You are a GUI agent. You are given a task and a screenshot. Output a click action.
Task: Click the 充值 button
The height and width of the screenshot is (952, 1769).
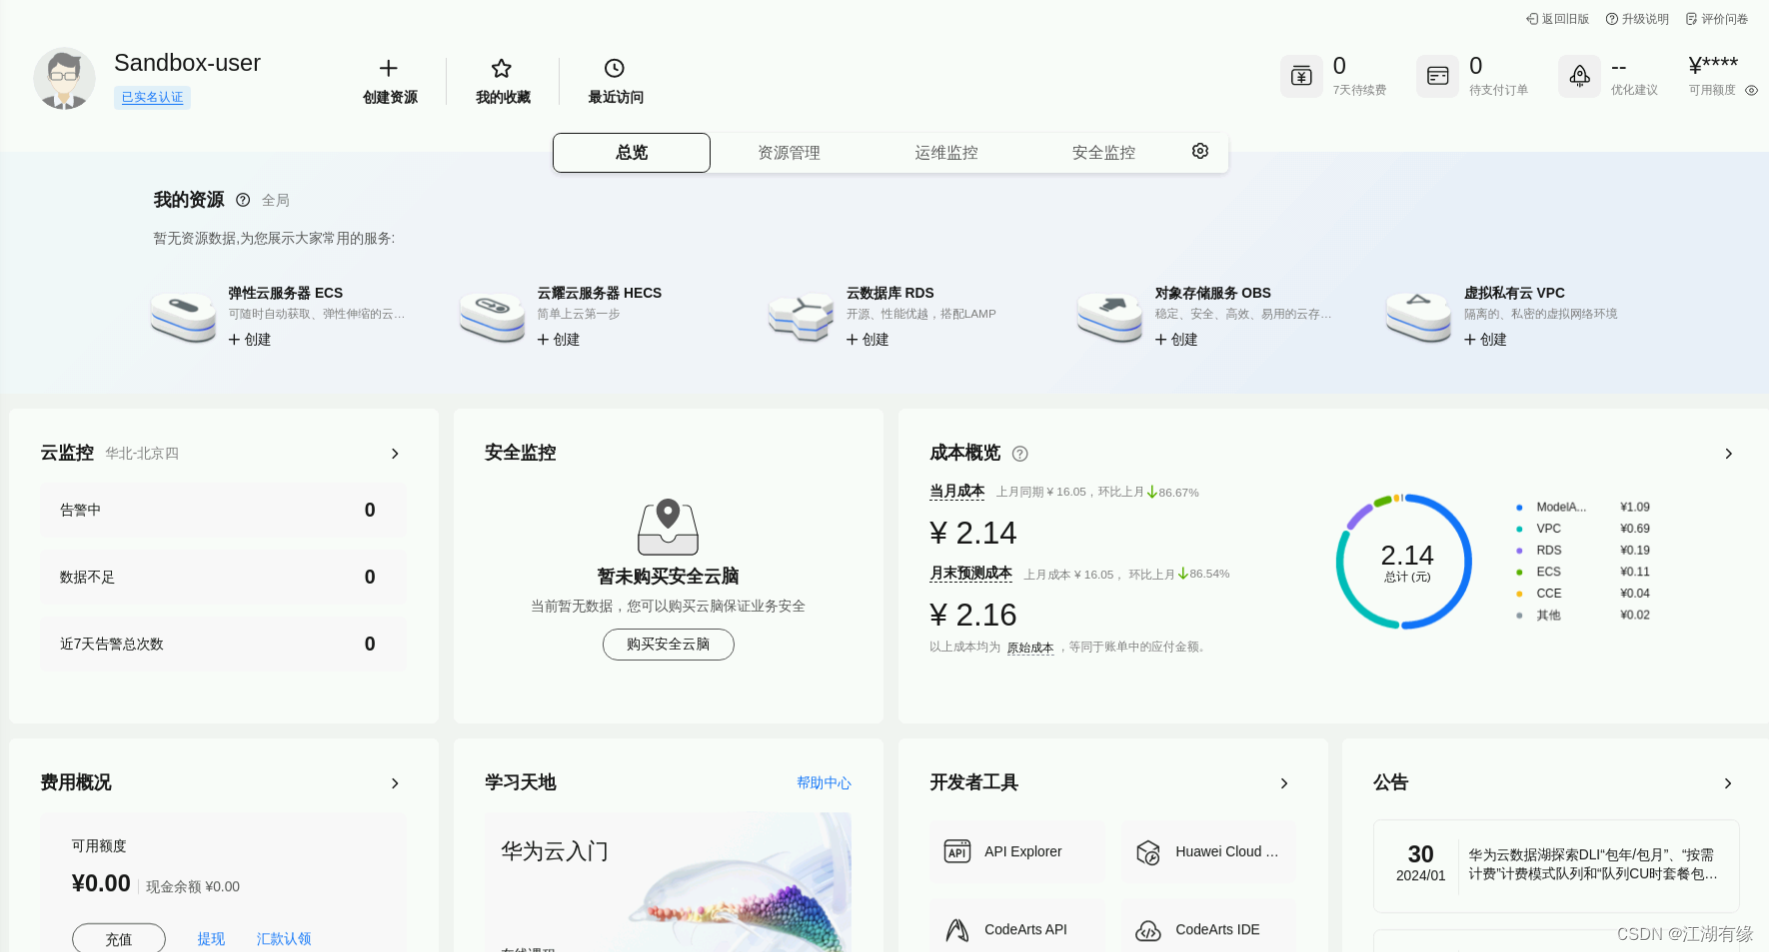(x=119, y=939)
